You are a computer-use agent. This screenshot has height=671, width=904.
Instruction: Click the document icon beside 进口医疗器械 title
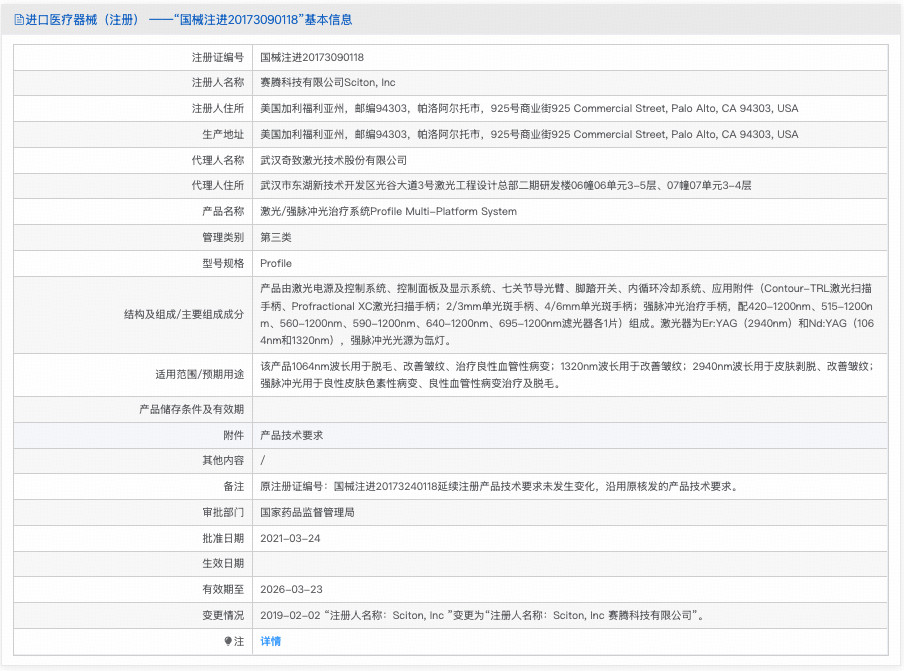19,19
